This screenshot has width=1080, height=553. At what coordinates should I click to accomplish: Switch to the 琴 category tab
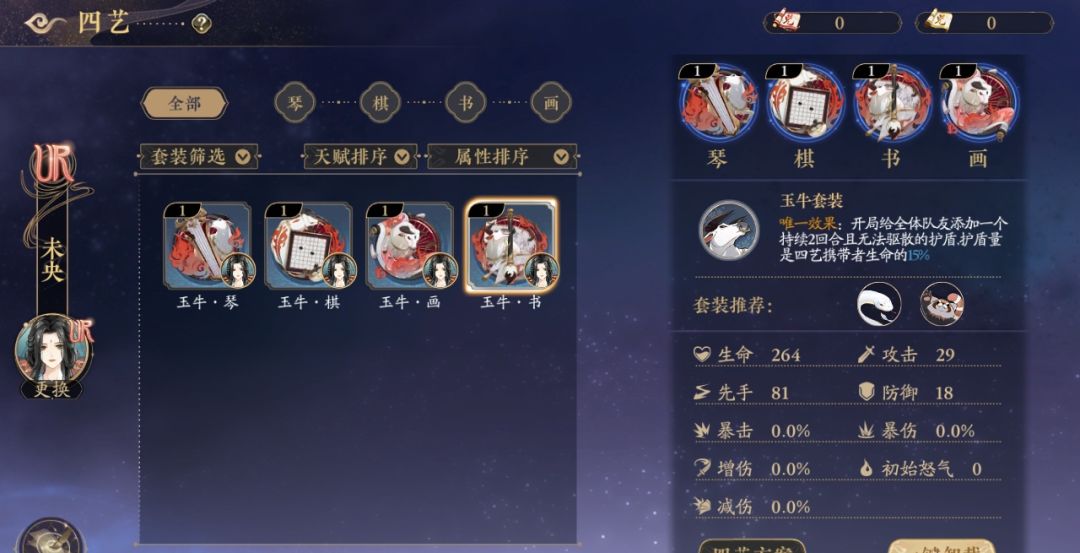295,103
